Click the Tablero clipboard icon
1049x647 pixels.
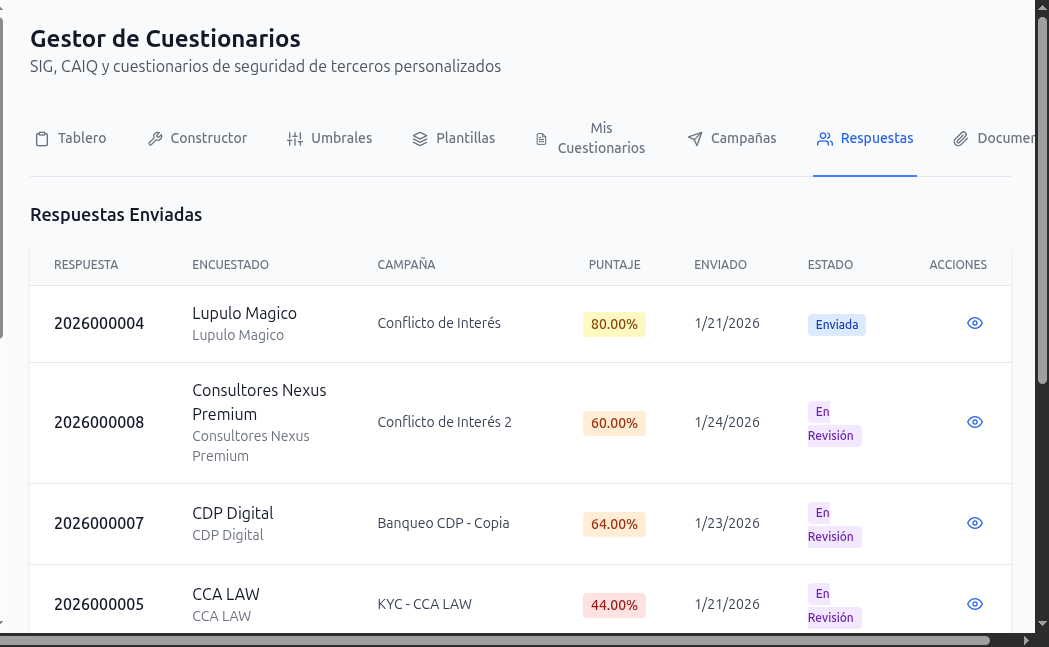point(40,138)
